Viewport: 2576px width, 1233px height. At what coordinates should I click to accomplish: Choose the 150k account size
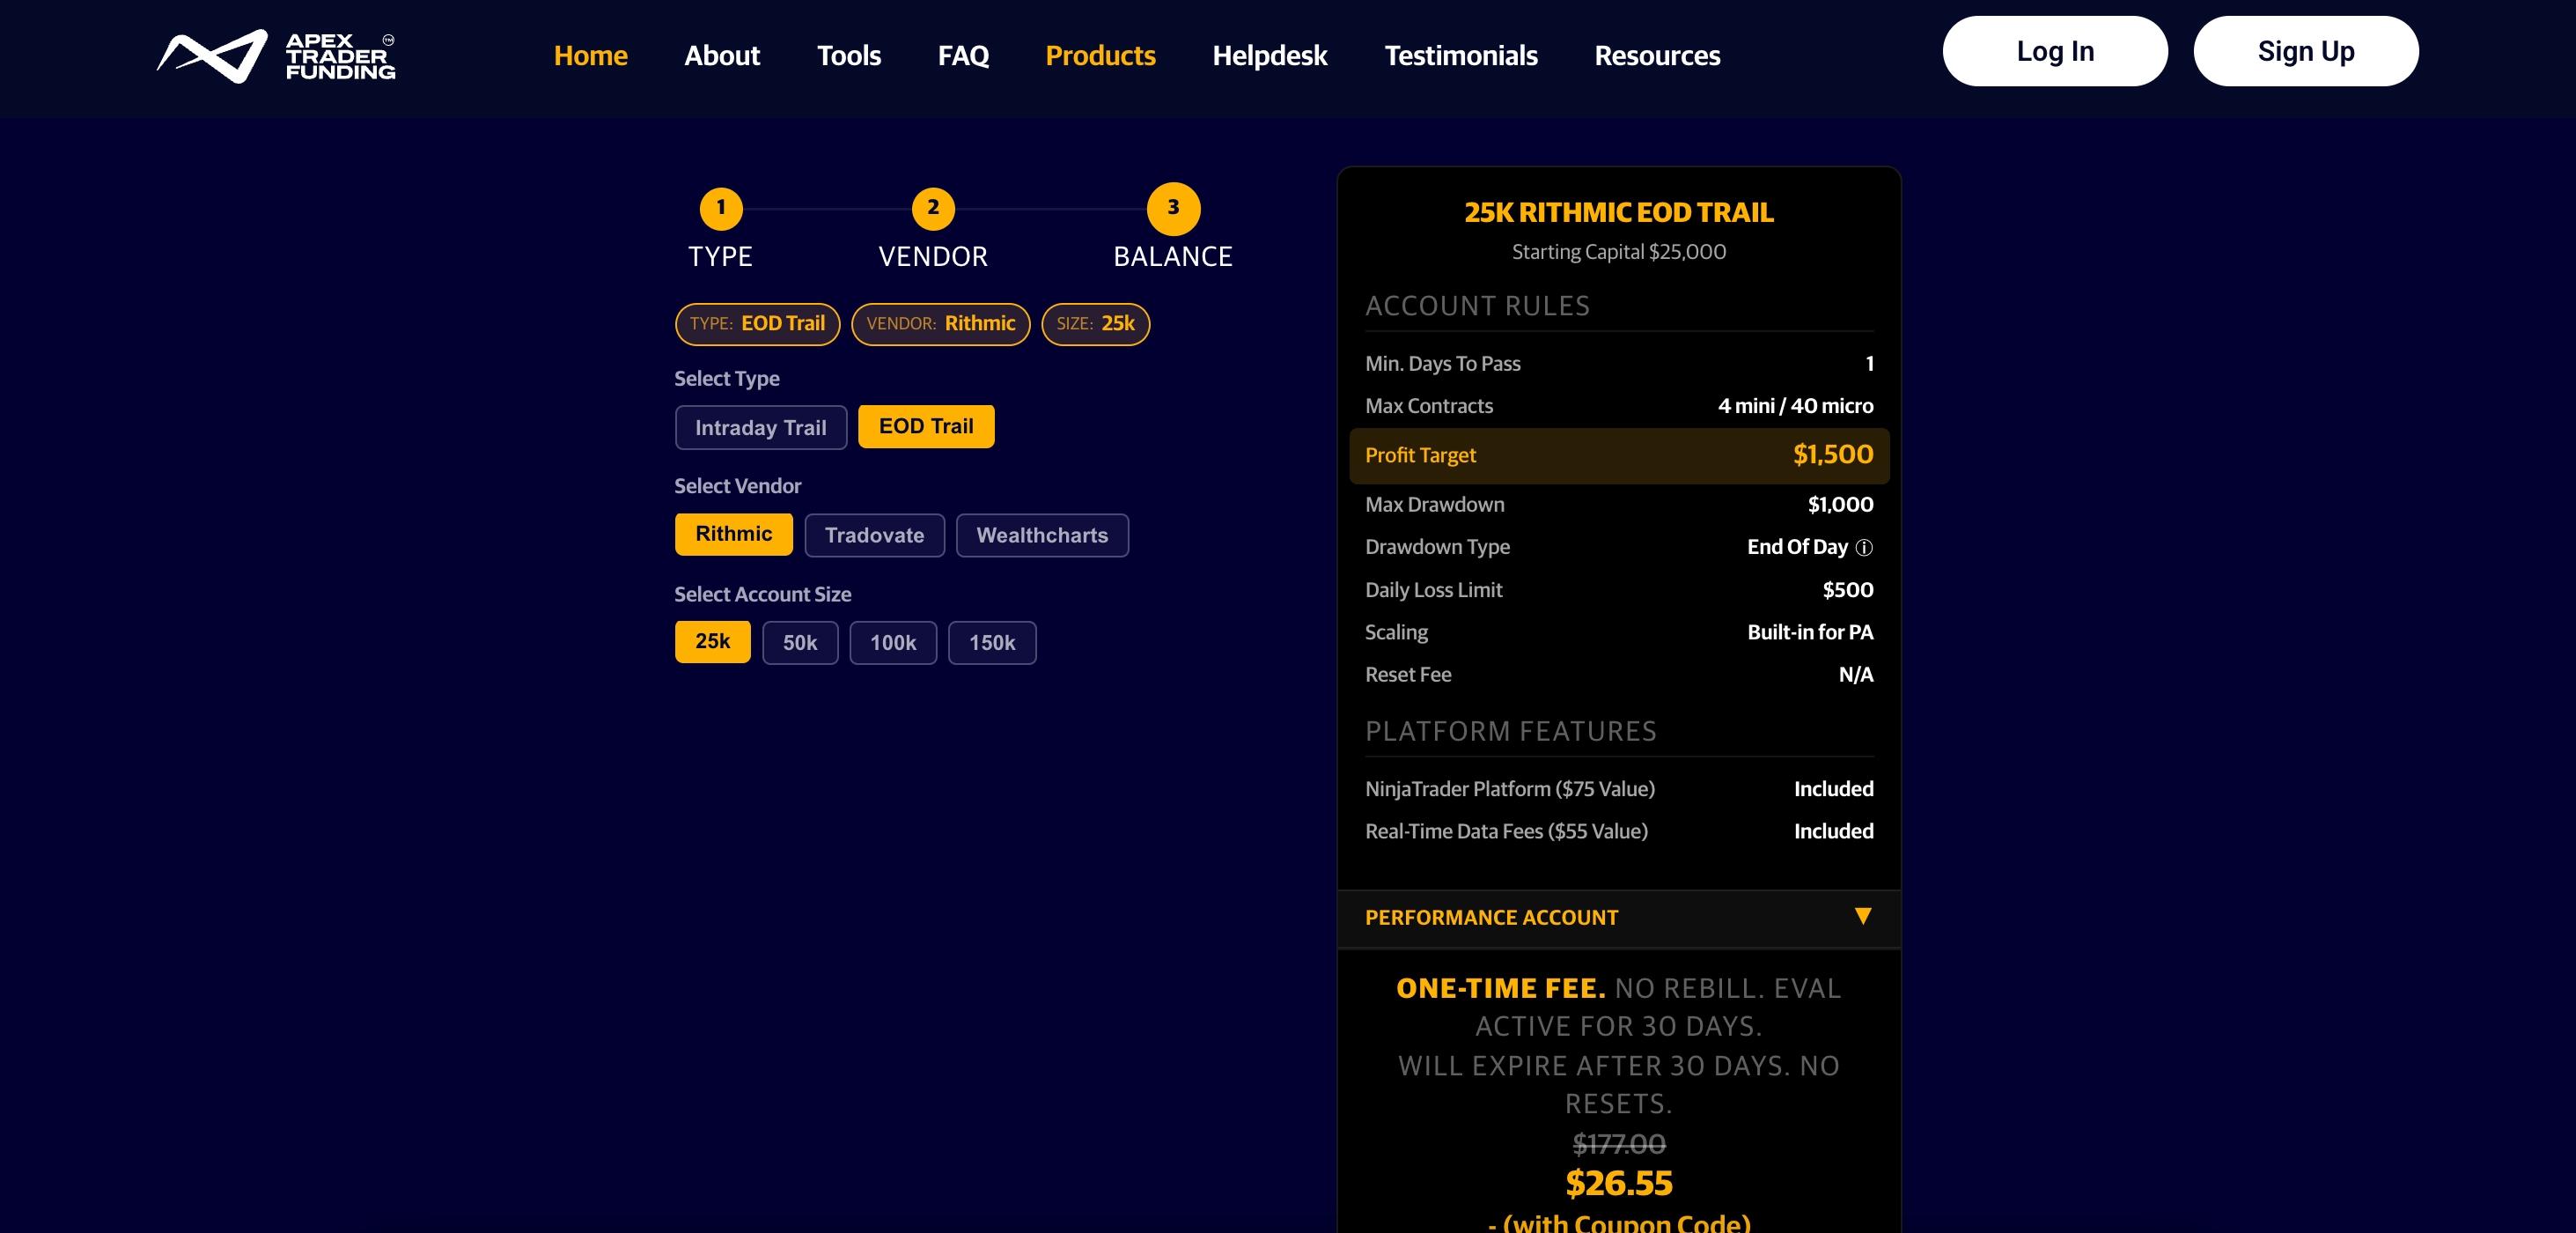991,642
